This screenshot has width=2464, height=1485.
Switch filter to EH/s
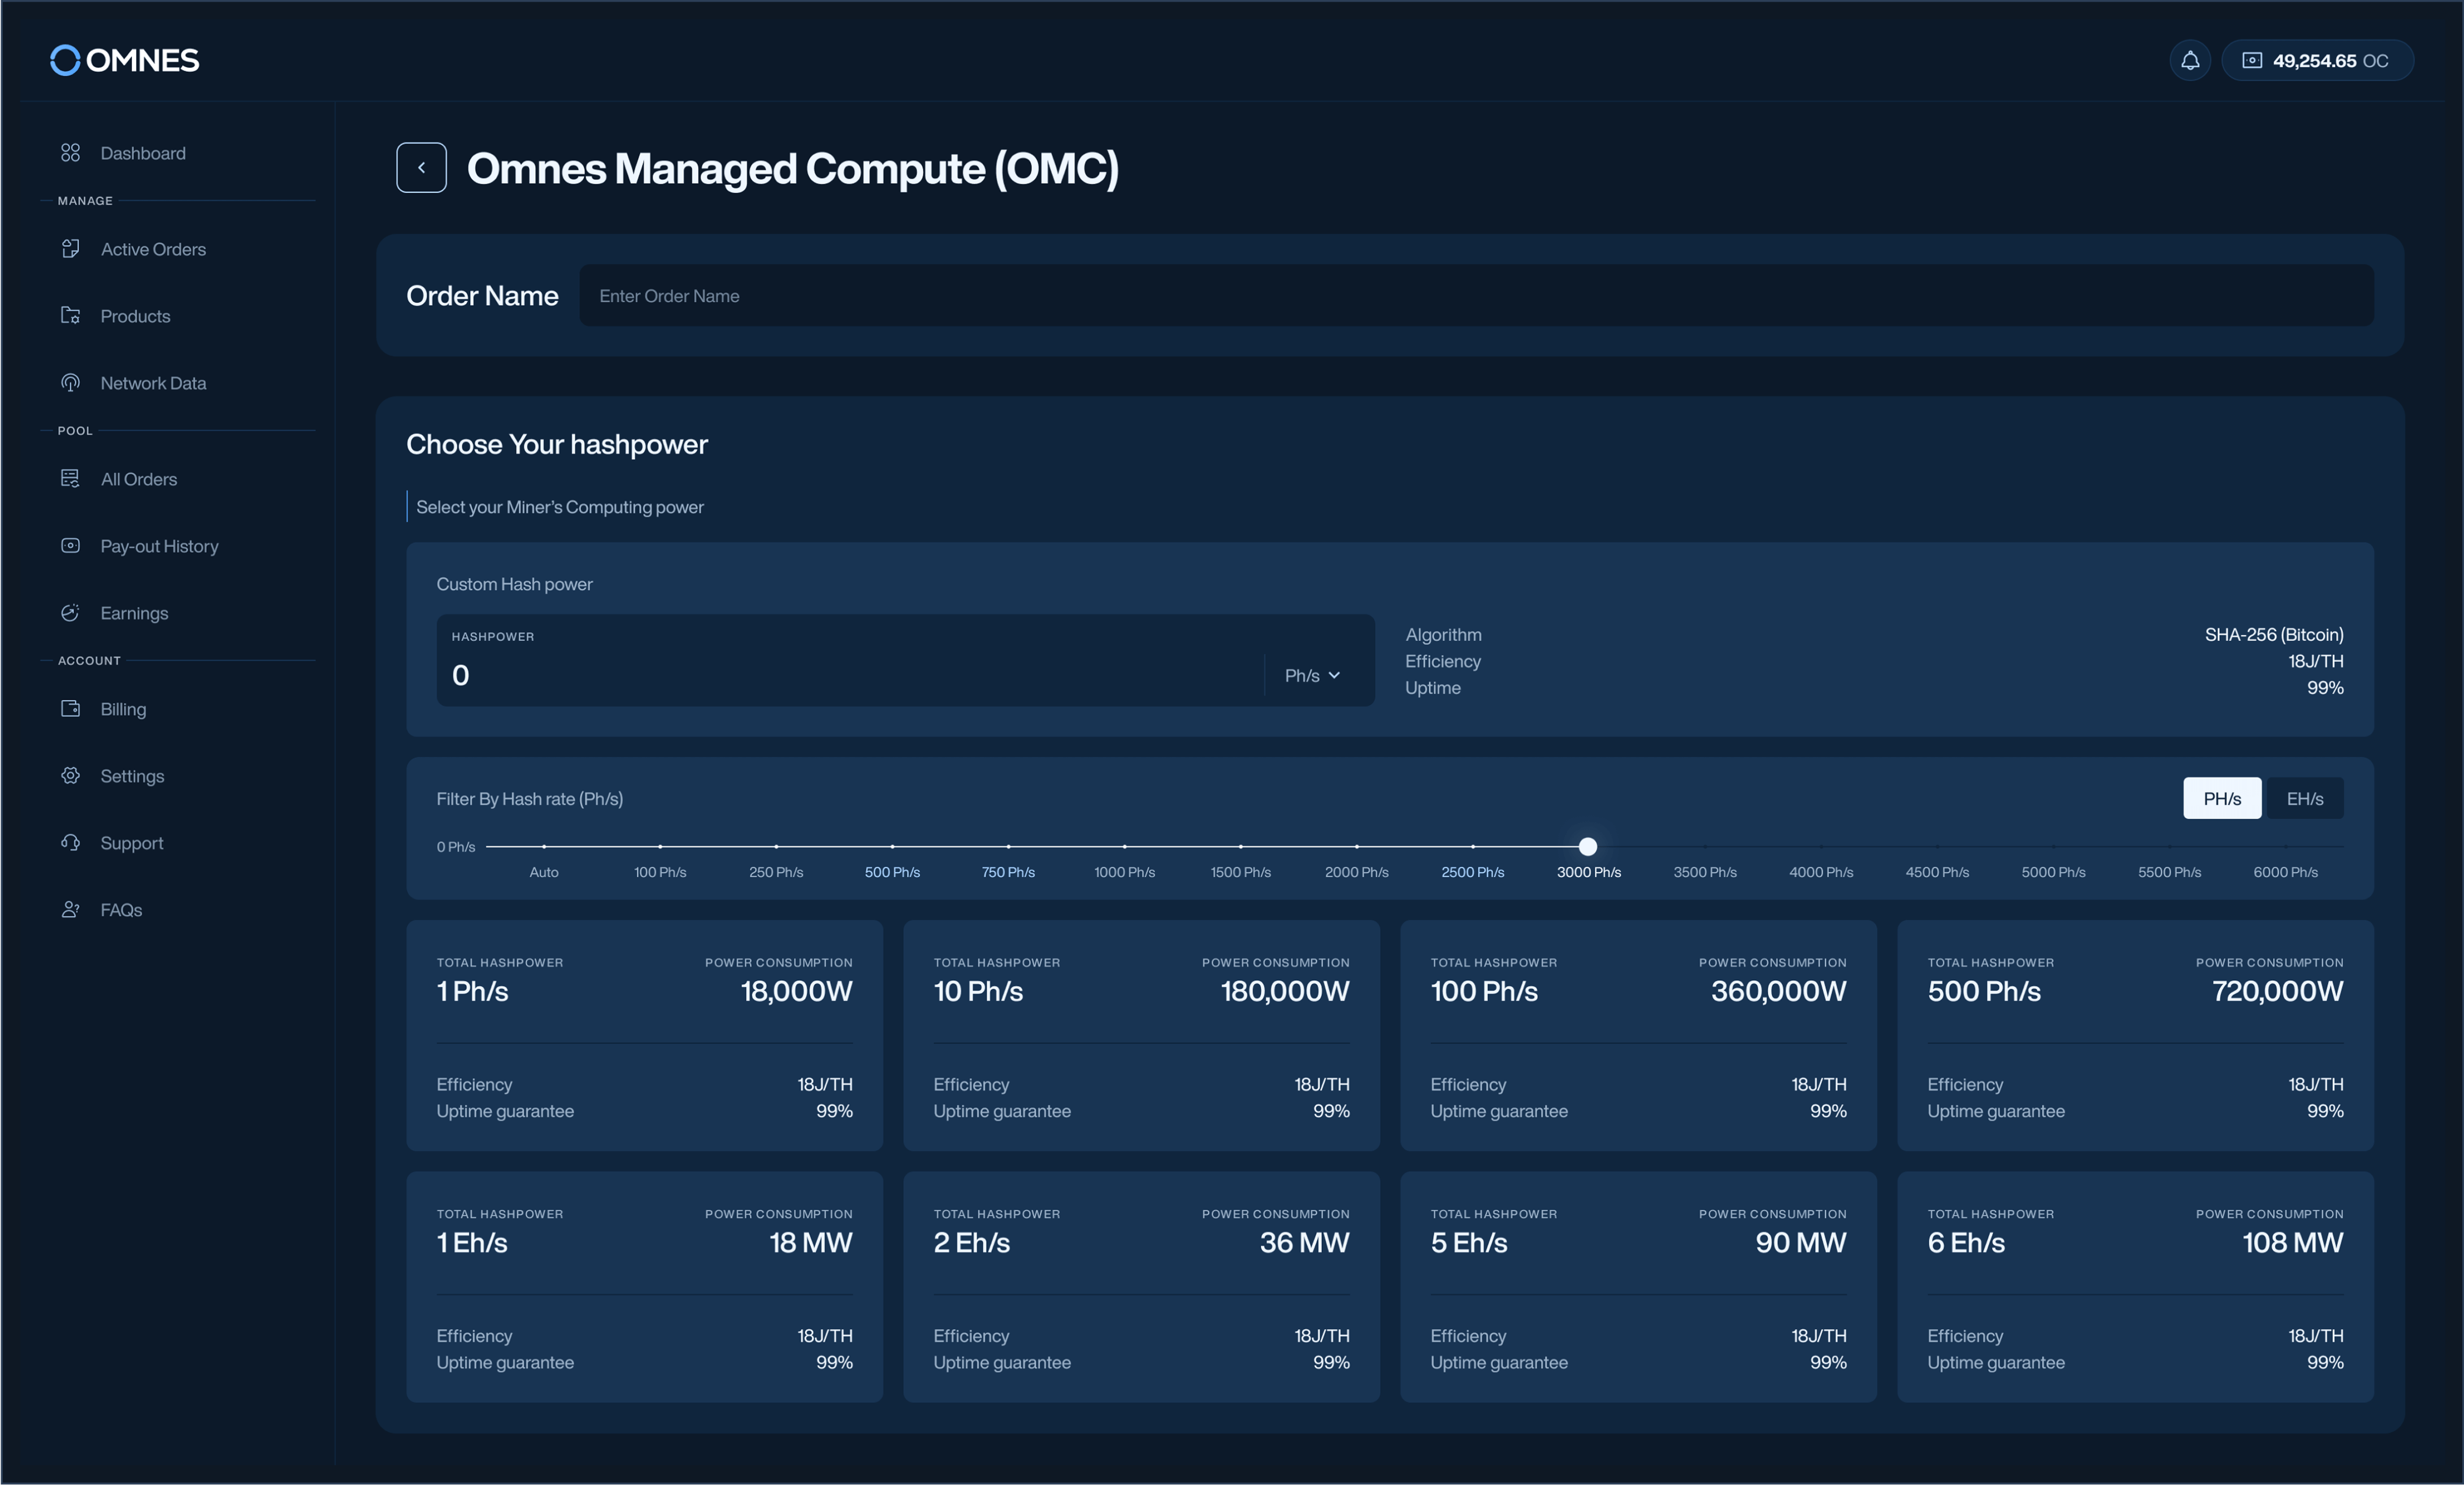[x=2304, y=798]
